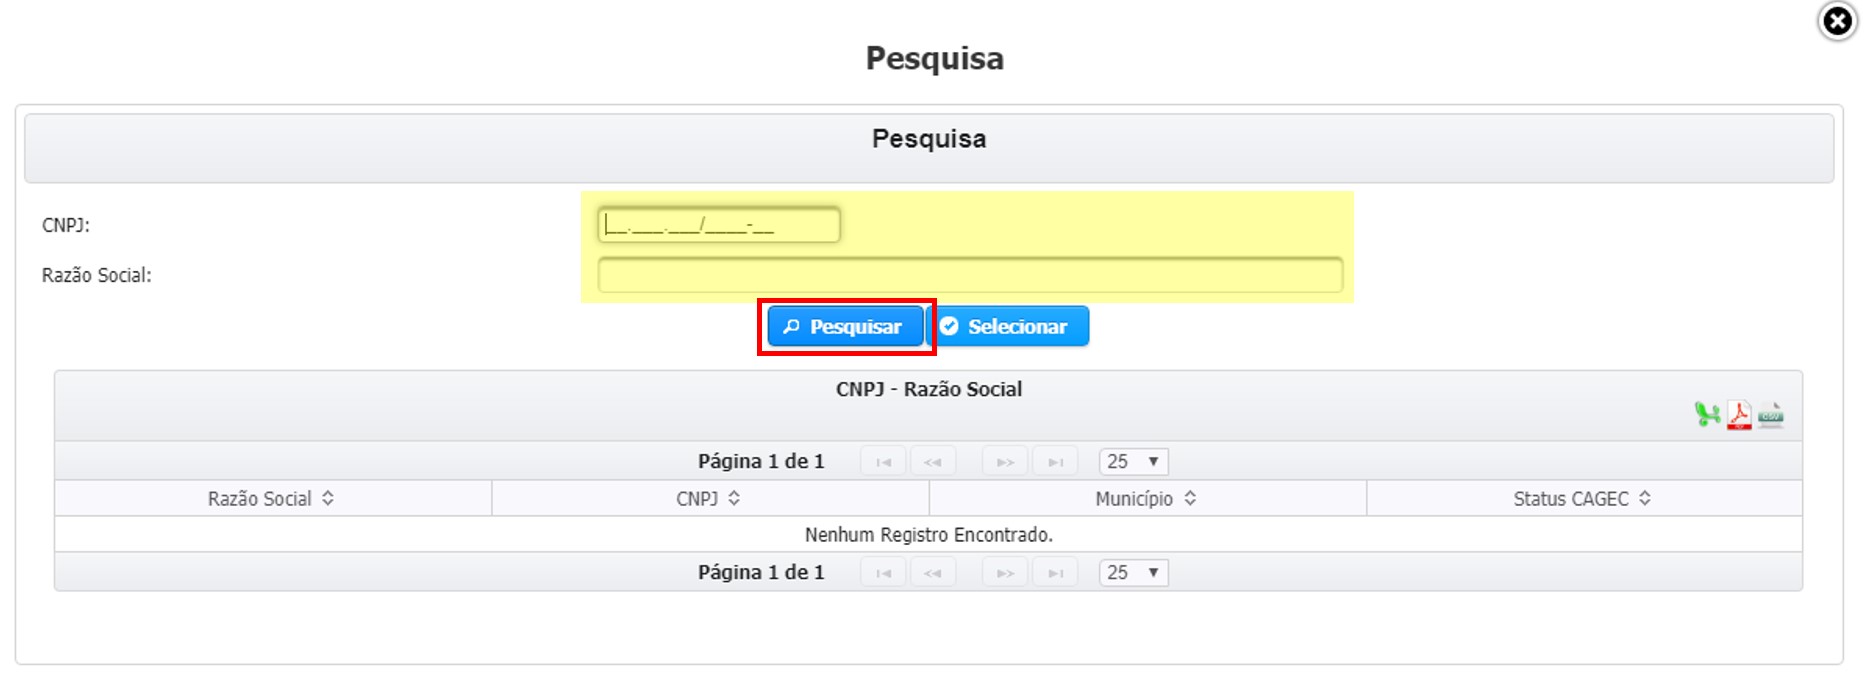Jump to first page in bottom paginator
This screenshot has width=1866, height=680.
click(x=883, y=572)
